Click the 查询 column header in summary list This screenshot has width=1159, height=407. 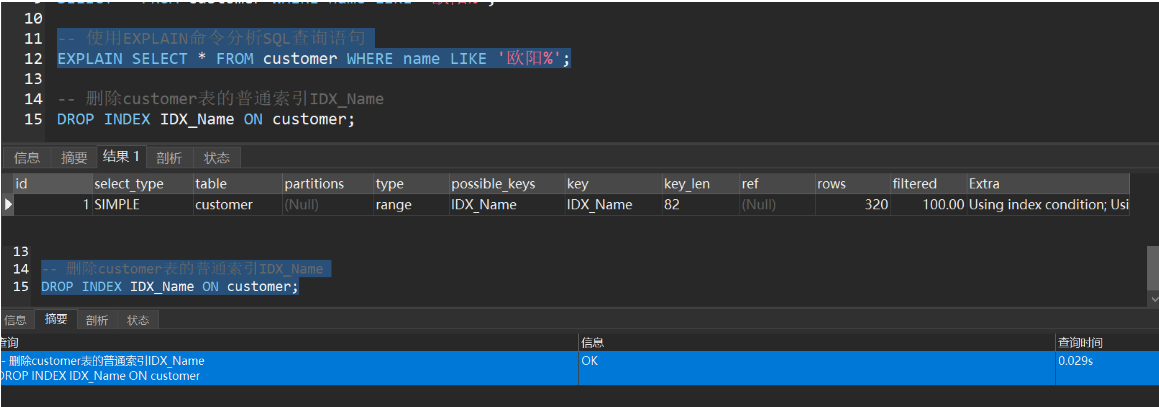288,343
